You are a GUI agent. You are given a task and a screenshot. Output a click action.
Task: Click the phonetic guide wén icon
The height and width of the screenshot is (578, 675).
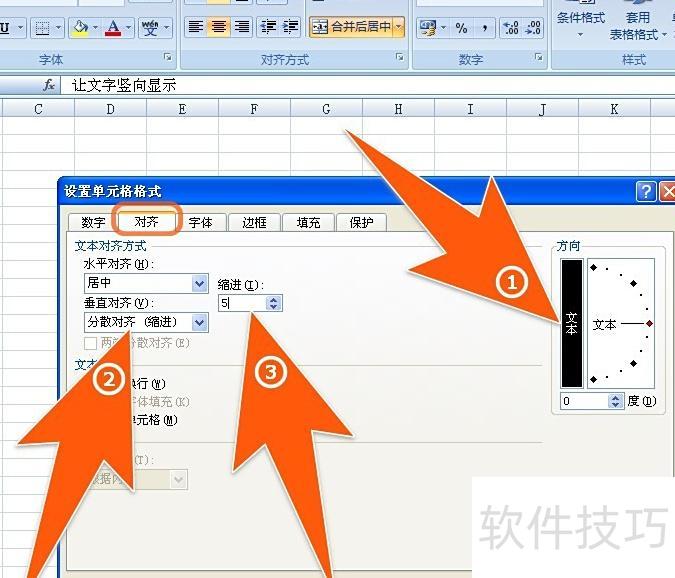click(150, 28)
